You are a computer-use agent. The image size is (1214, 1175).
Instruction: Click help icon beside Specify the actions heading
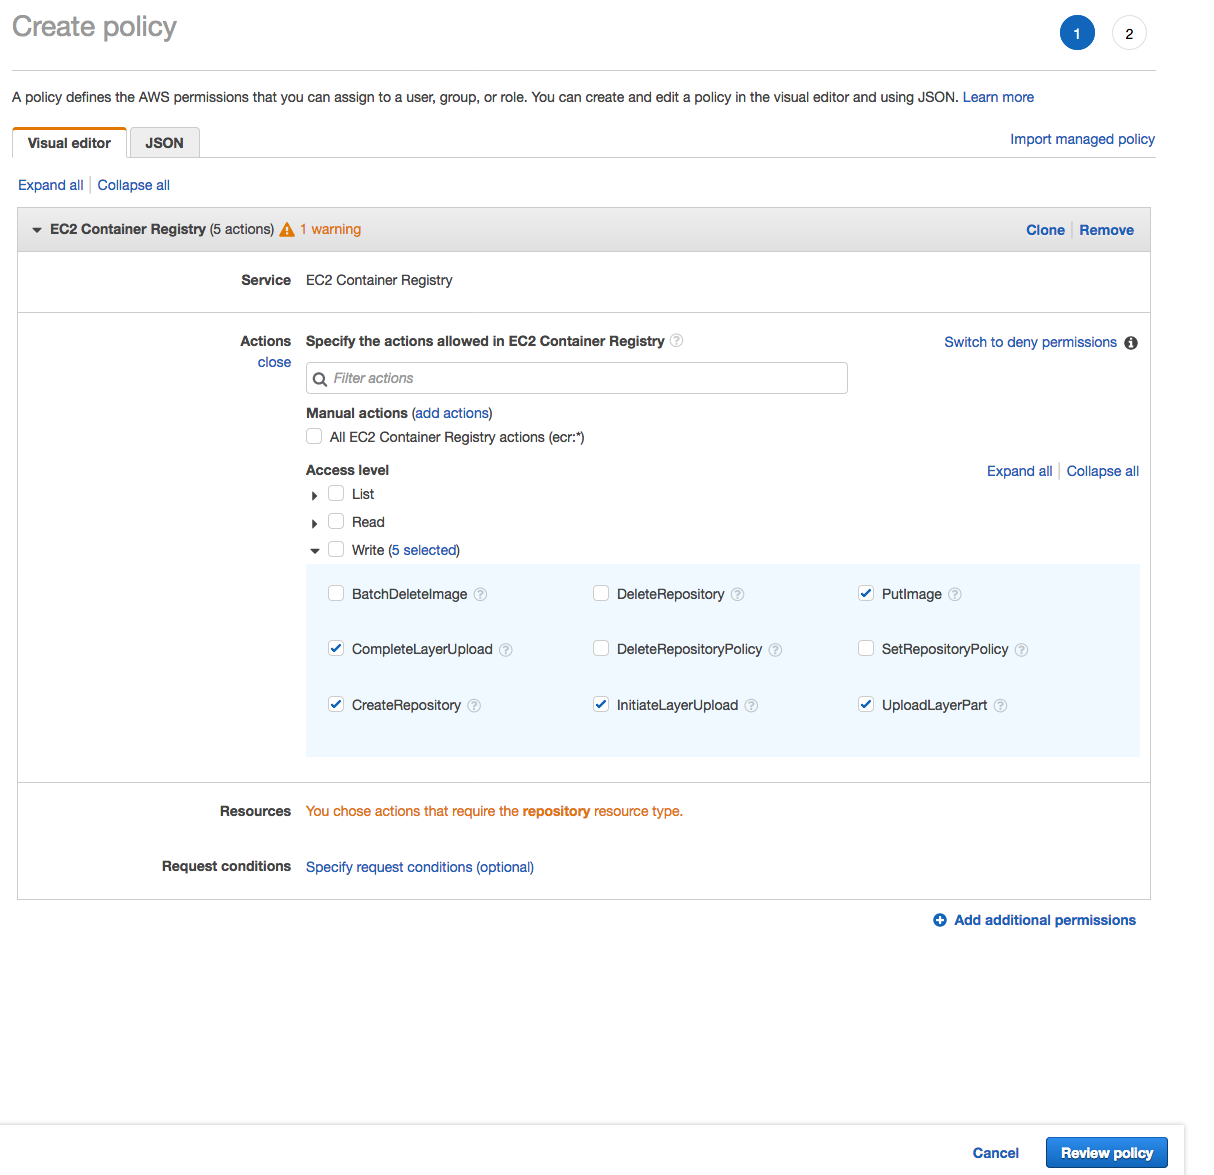(676, 340)
